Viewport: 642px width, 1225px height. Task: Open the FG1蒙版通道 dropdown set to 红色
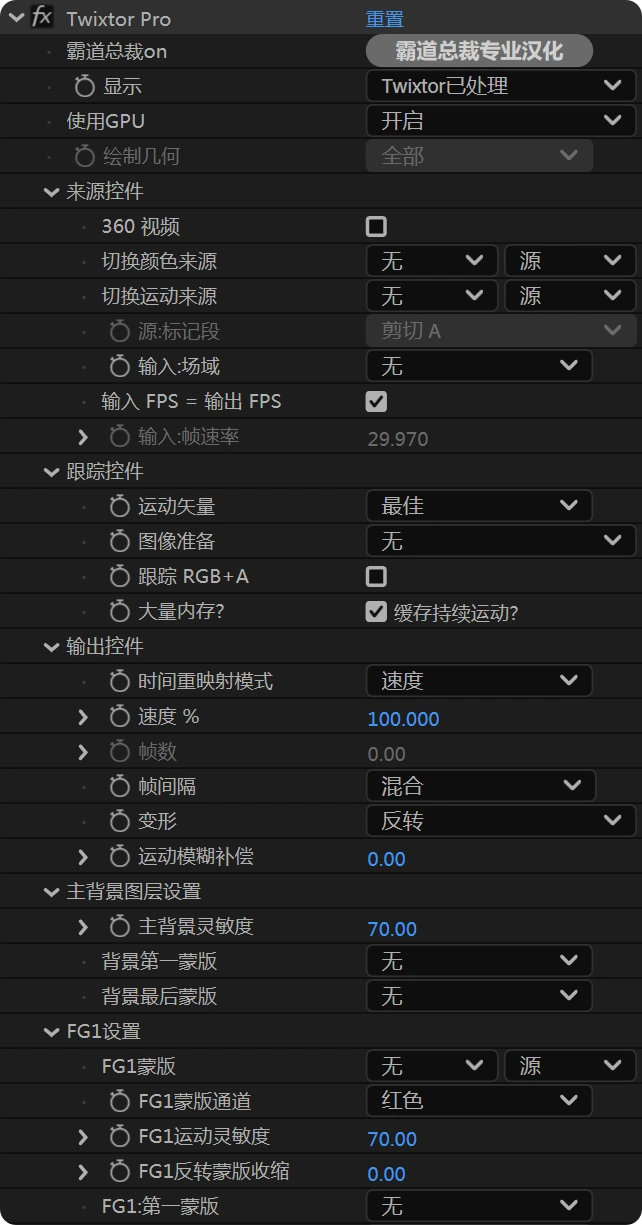tap(479, 1101)
